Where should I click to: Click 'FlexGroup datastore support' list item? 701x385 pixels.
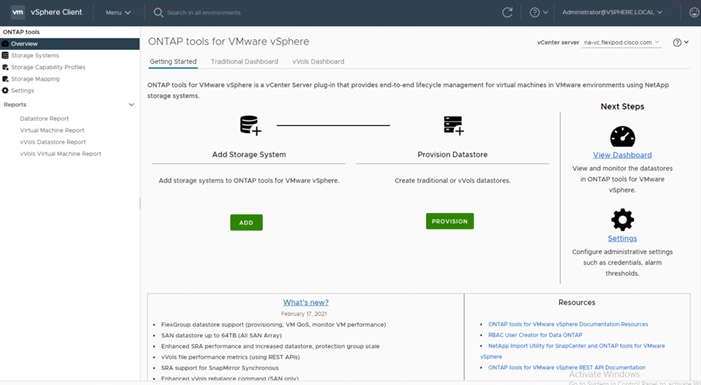pos(274,325)
